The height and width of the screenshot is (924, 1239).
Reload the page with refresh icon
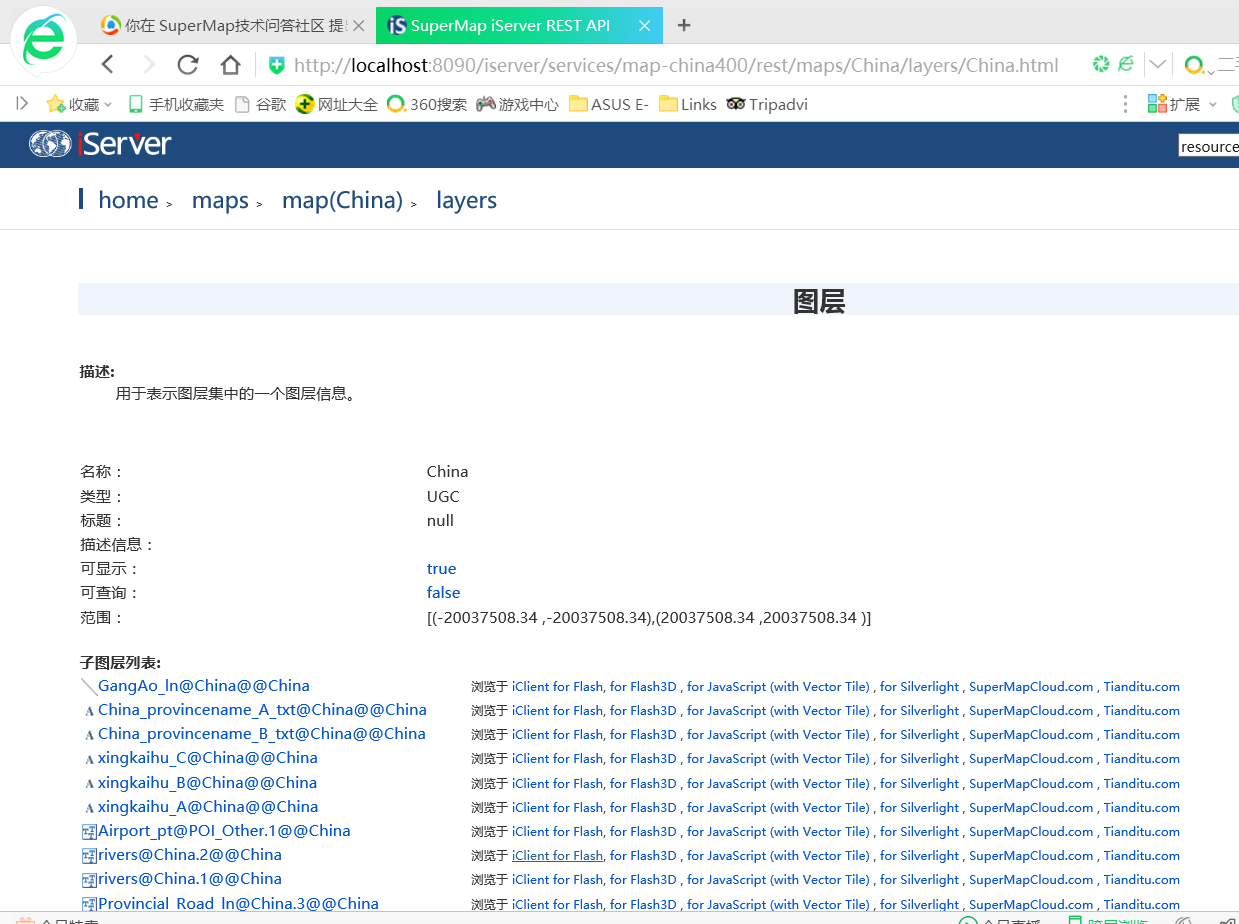pos(187,65)
